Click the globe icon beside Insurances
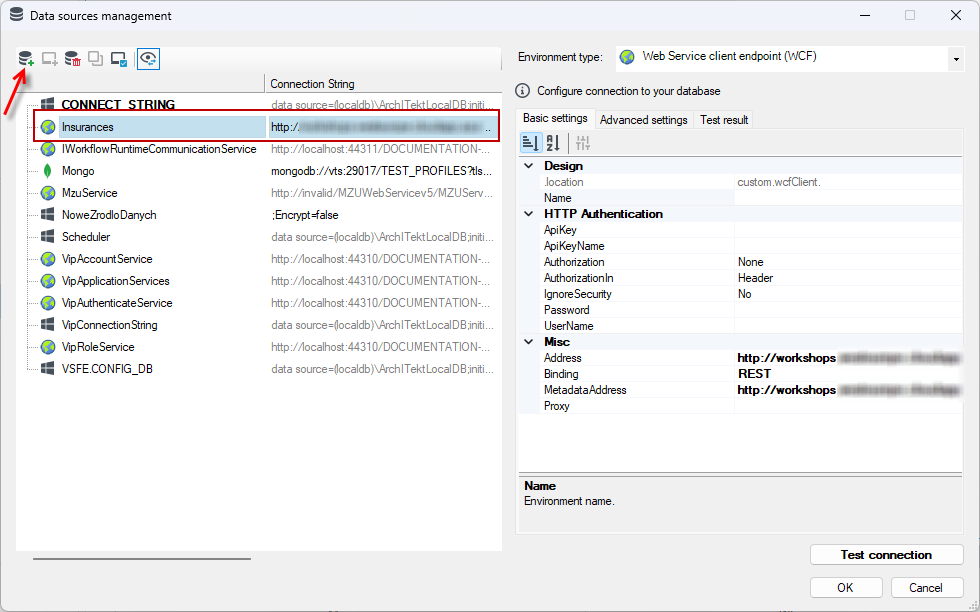This screenshot has width=980, height=612. coord(48,127)
